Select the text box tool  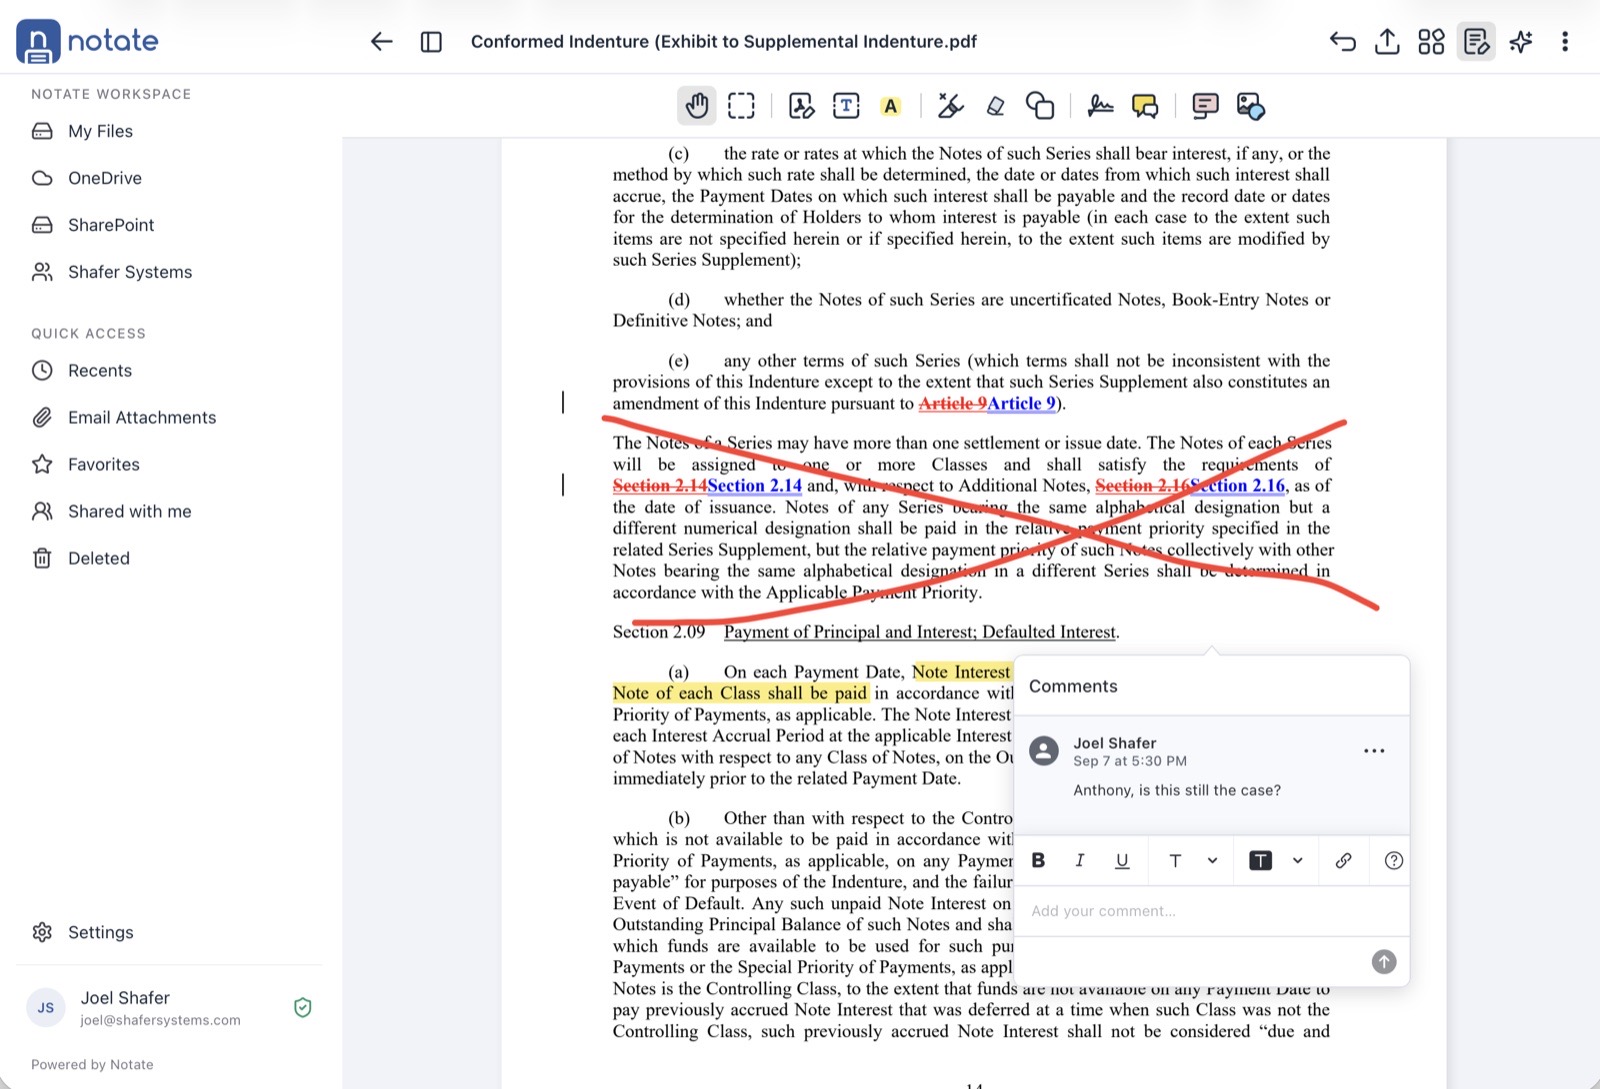pos(846,105)
